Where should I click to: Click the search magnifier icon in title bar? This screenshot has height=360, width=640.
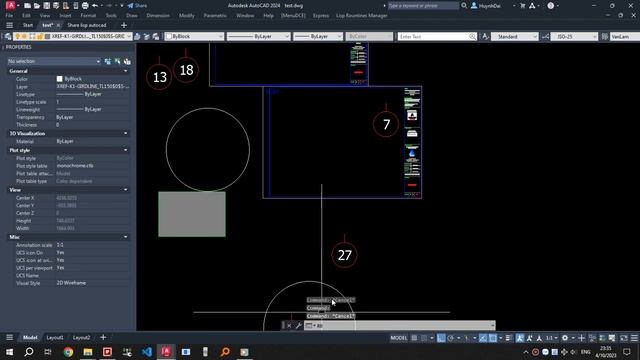(464, 6)
